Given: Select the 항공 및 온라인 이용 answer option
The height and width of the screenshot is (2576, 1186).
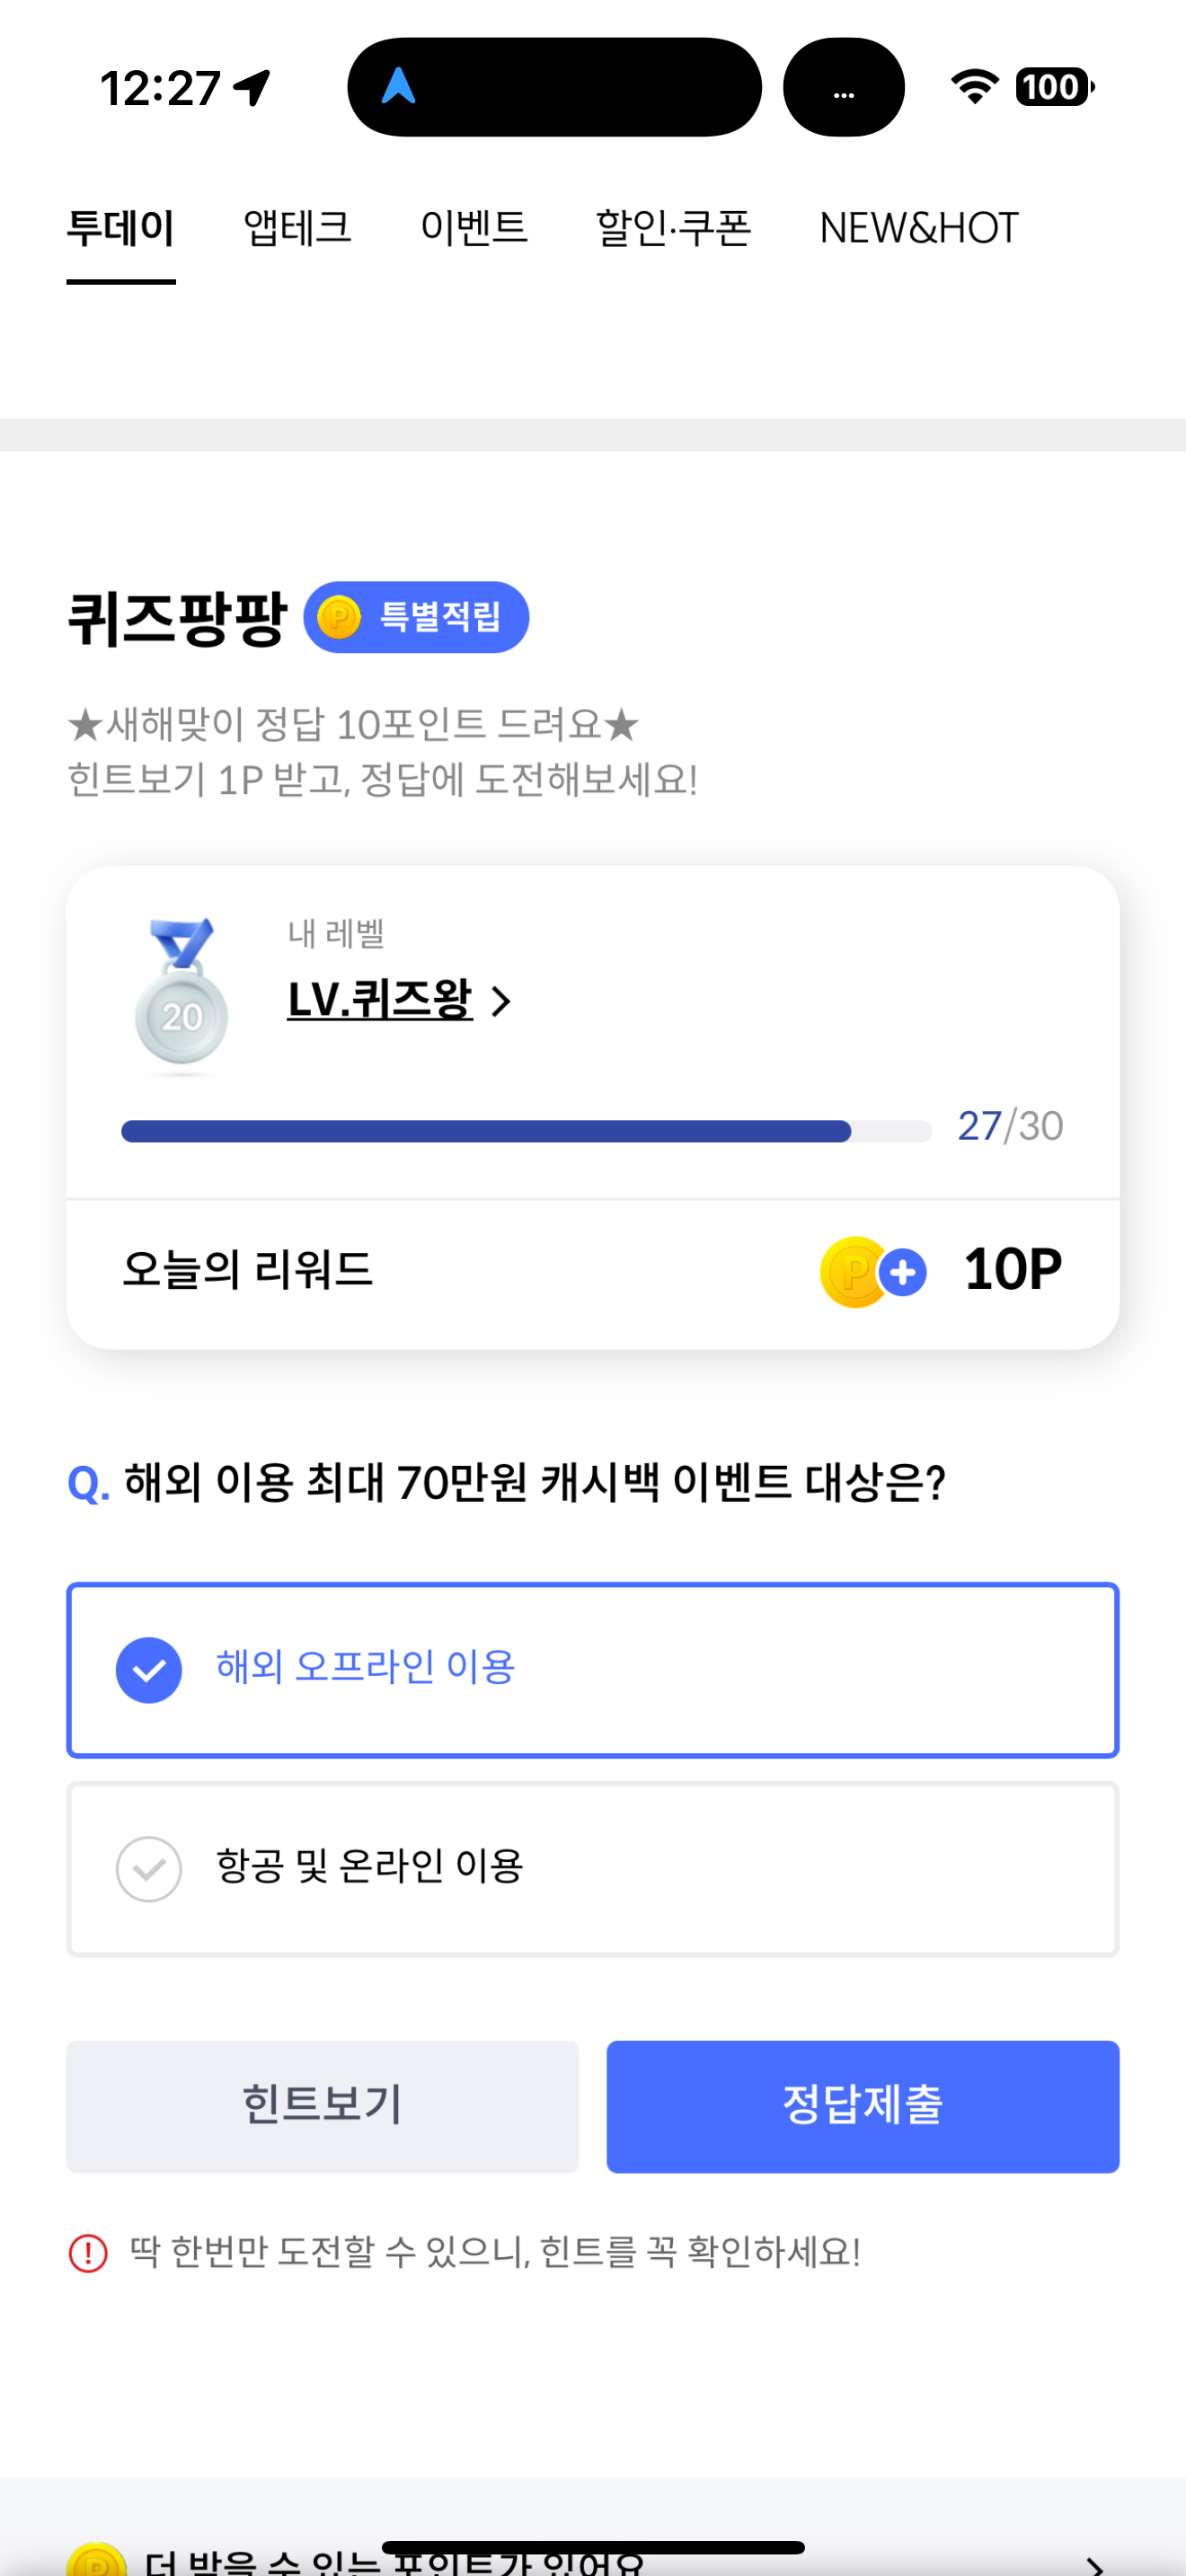Looking at the screenshot, I should [x=593, y=1868].
